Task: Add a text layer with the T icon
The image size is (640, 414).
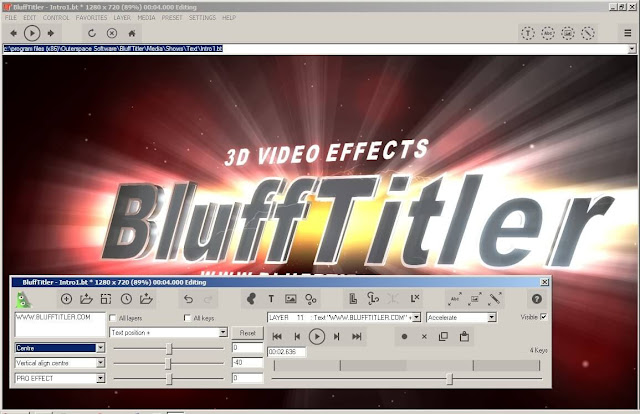Action: tap(271, 299)
